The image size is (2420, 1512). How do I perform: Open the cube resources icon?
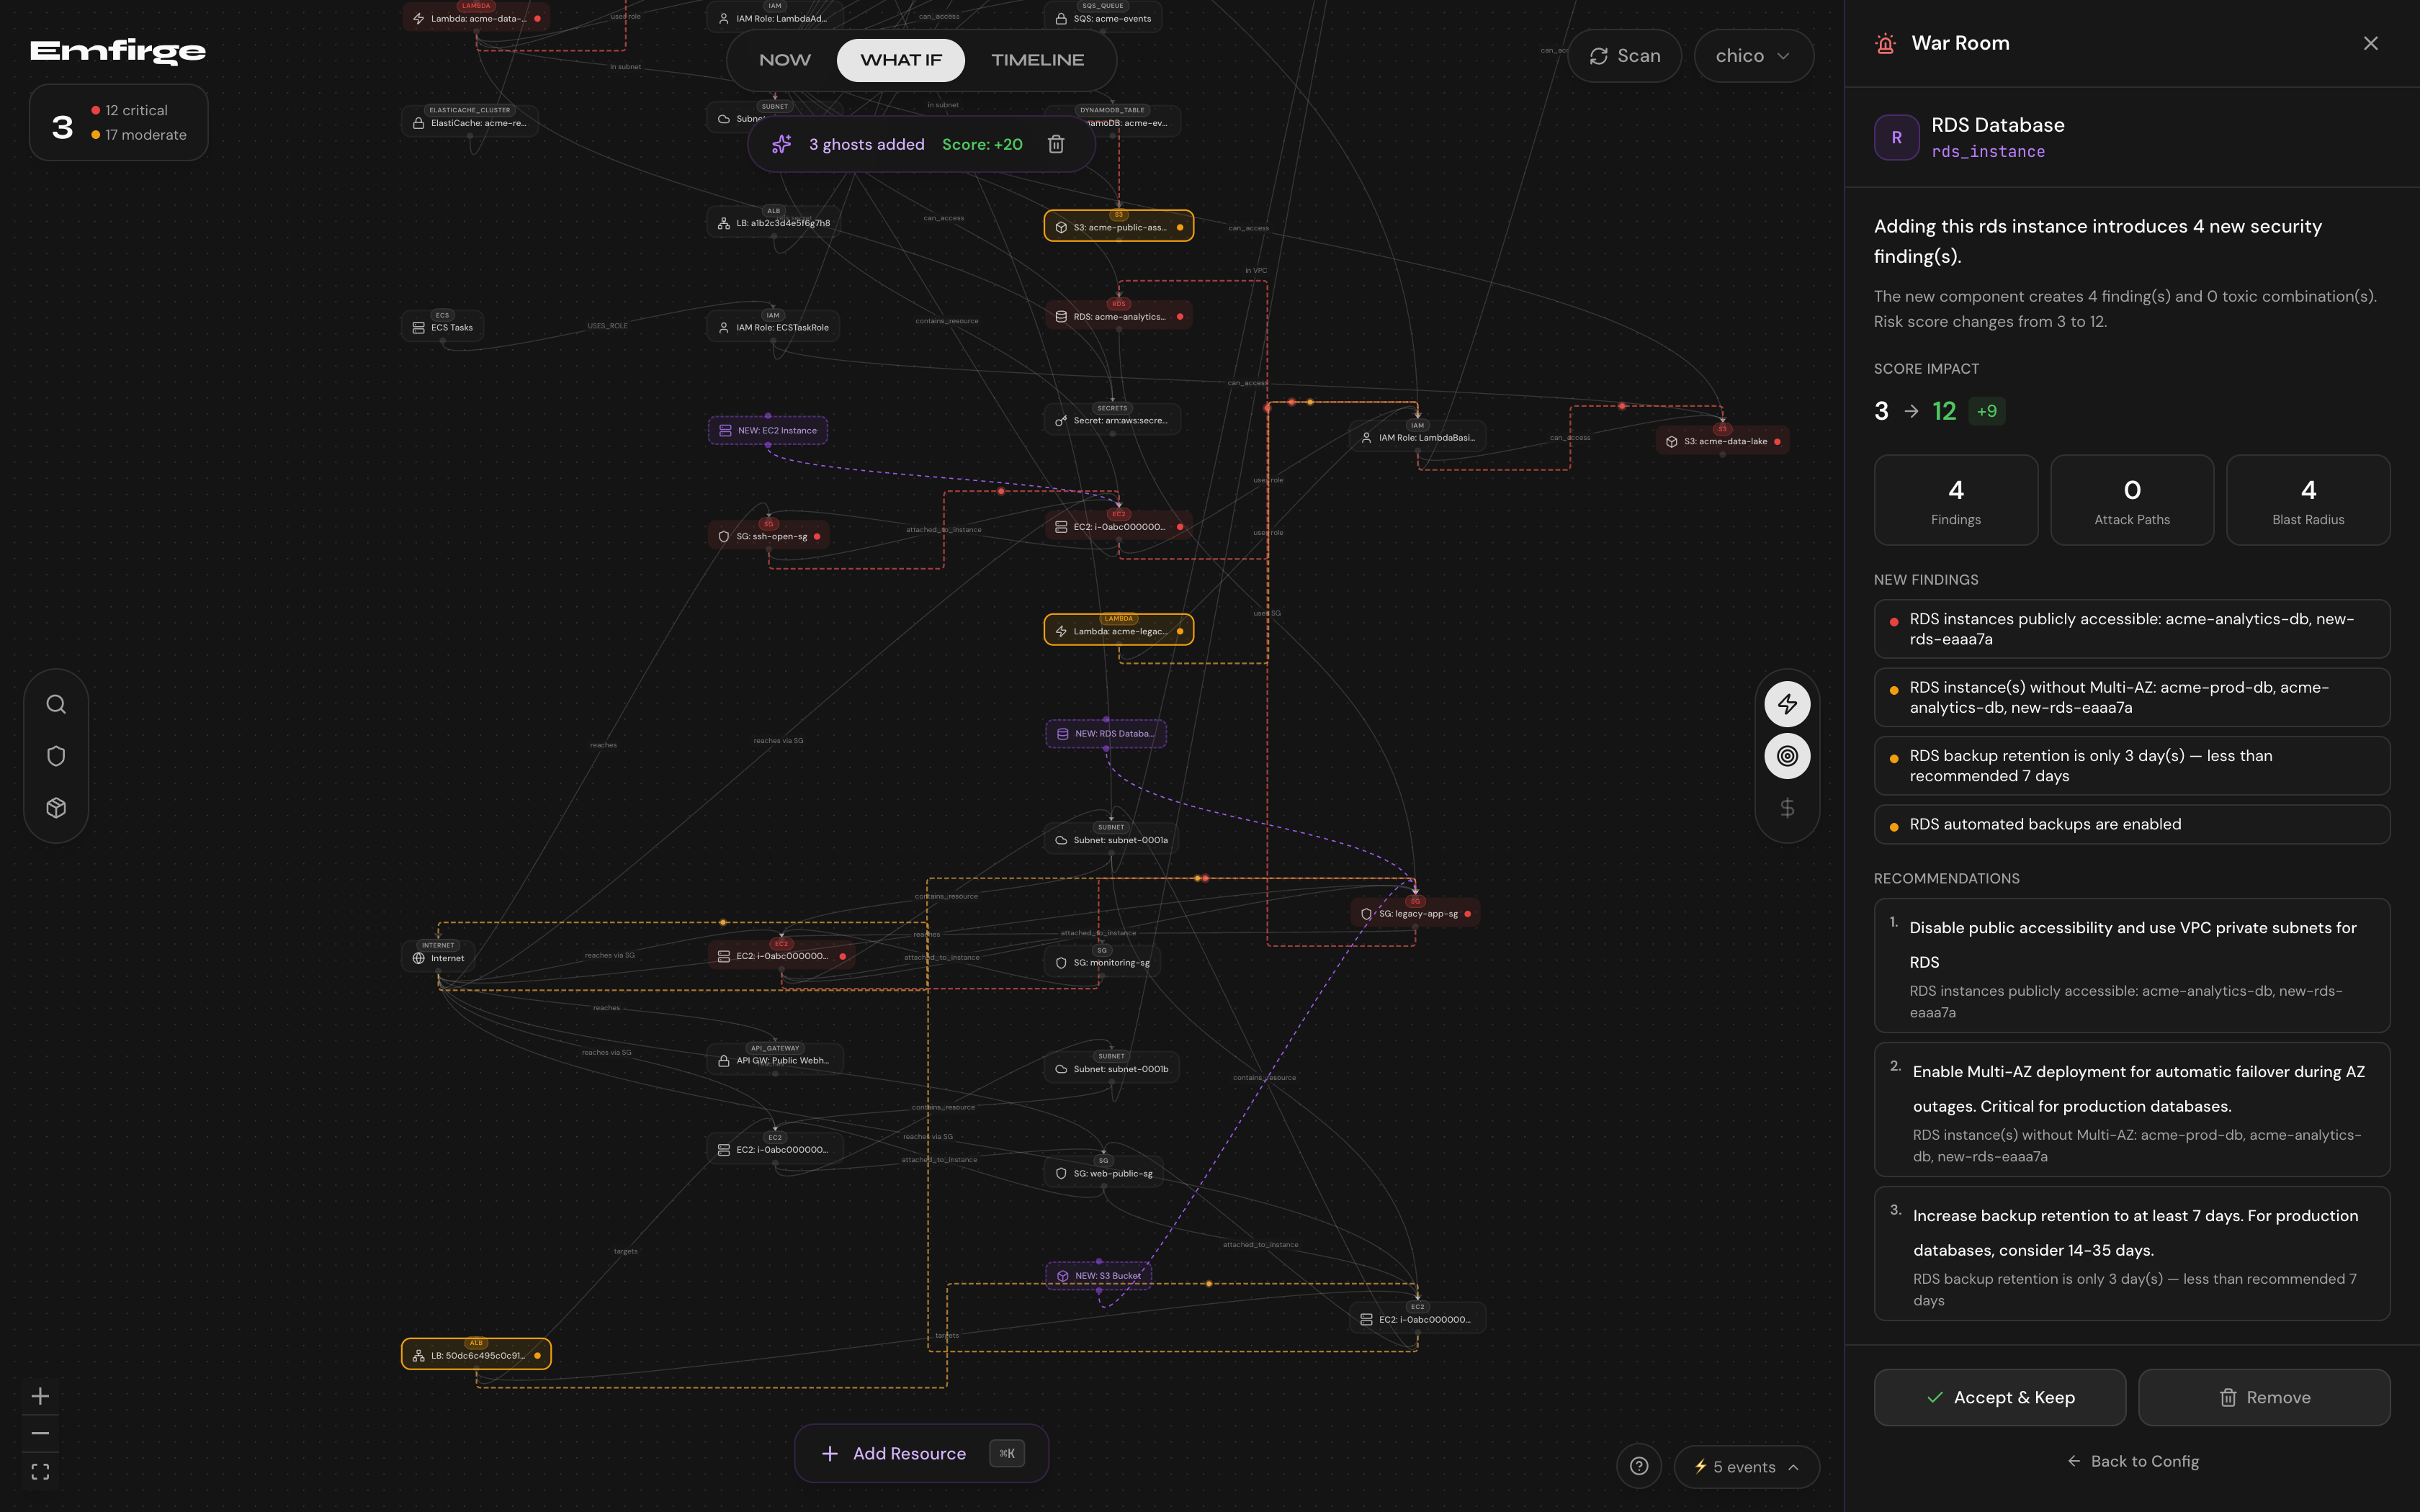tap(56, 808)
